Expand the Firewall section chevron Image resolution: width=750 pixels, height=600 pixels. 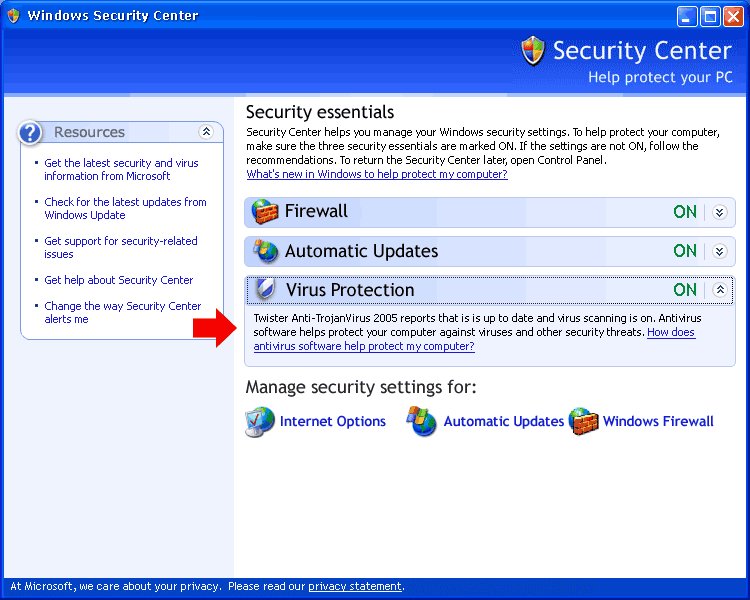click(719, 212)
